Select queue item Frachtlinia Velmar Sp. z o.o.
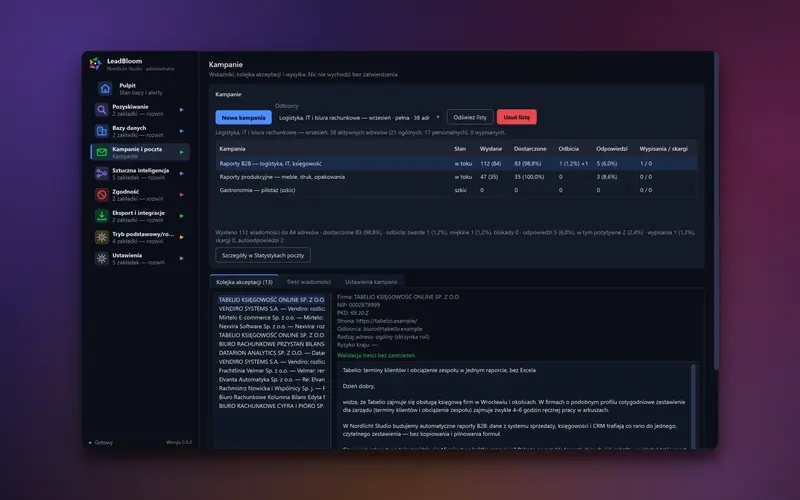 [x=271, y=370]
